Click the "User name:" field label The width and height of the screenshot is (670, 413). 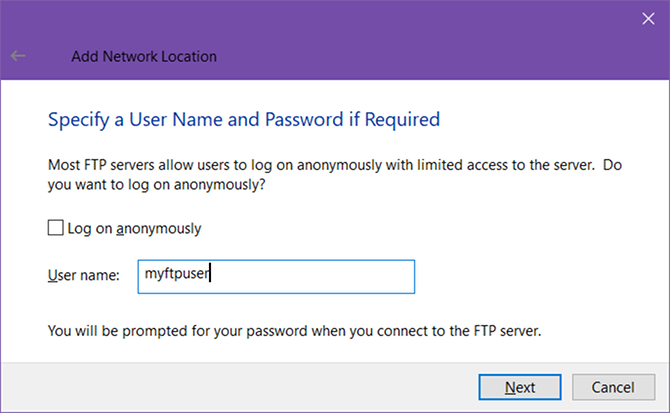click(84, 275)
